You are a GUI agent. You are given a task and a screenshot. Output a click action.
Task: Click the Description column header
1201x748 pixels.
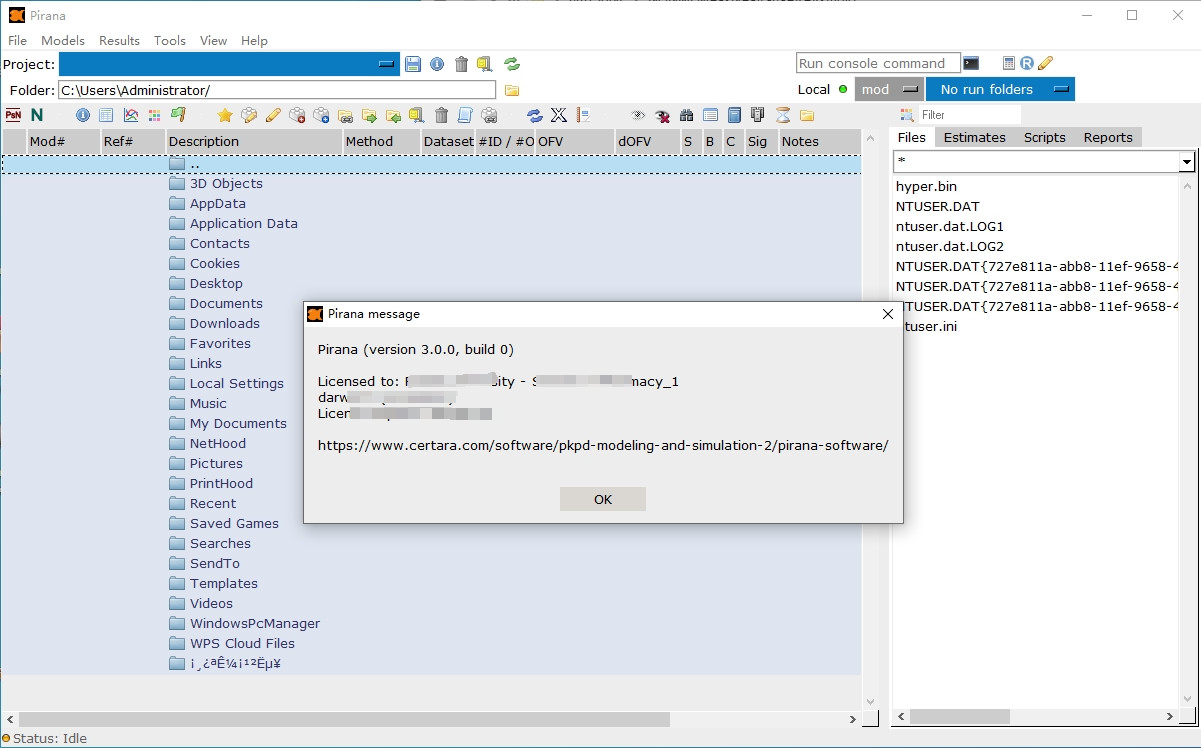tap(254, 141)
